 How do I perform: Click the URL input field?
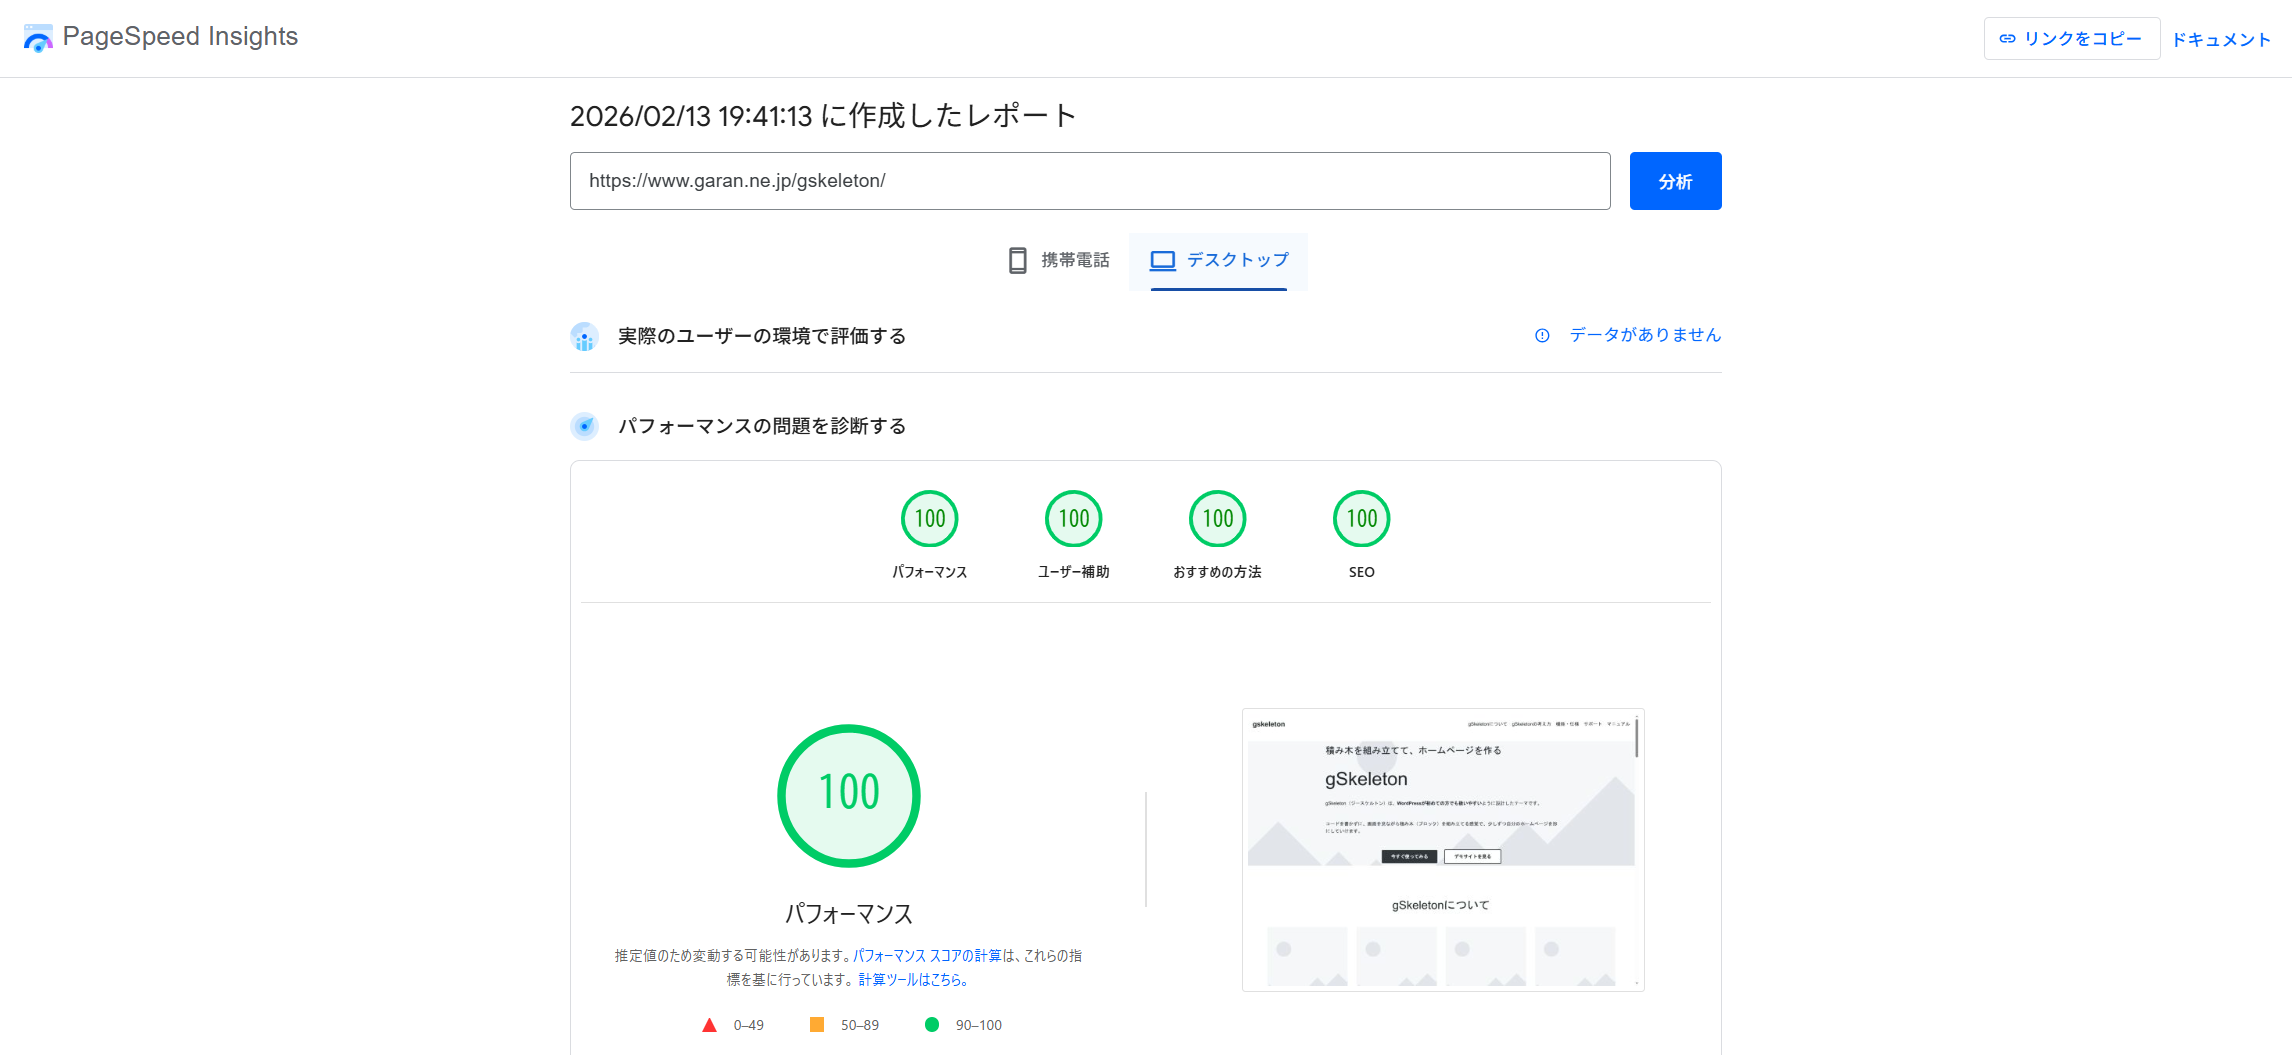1089,181
